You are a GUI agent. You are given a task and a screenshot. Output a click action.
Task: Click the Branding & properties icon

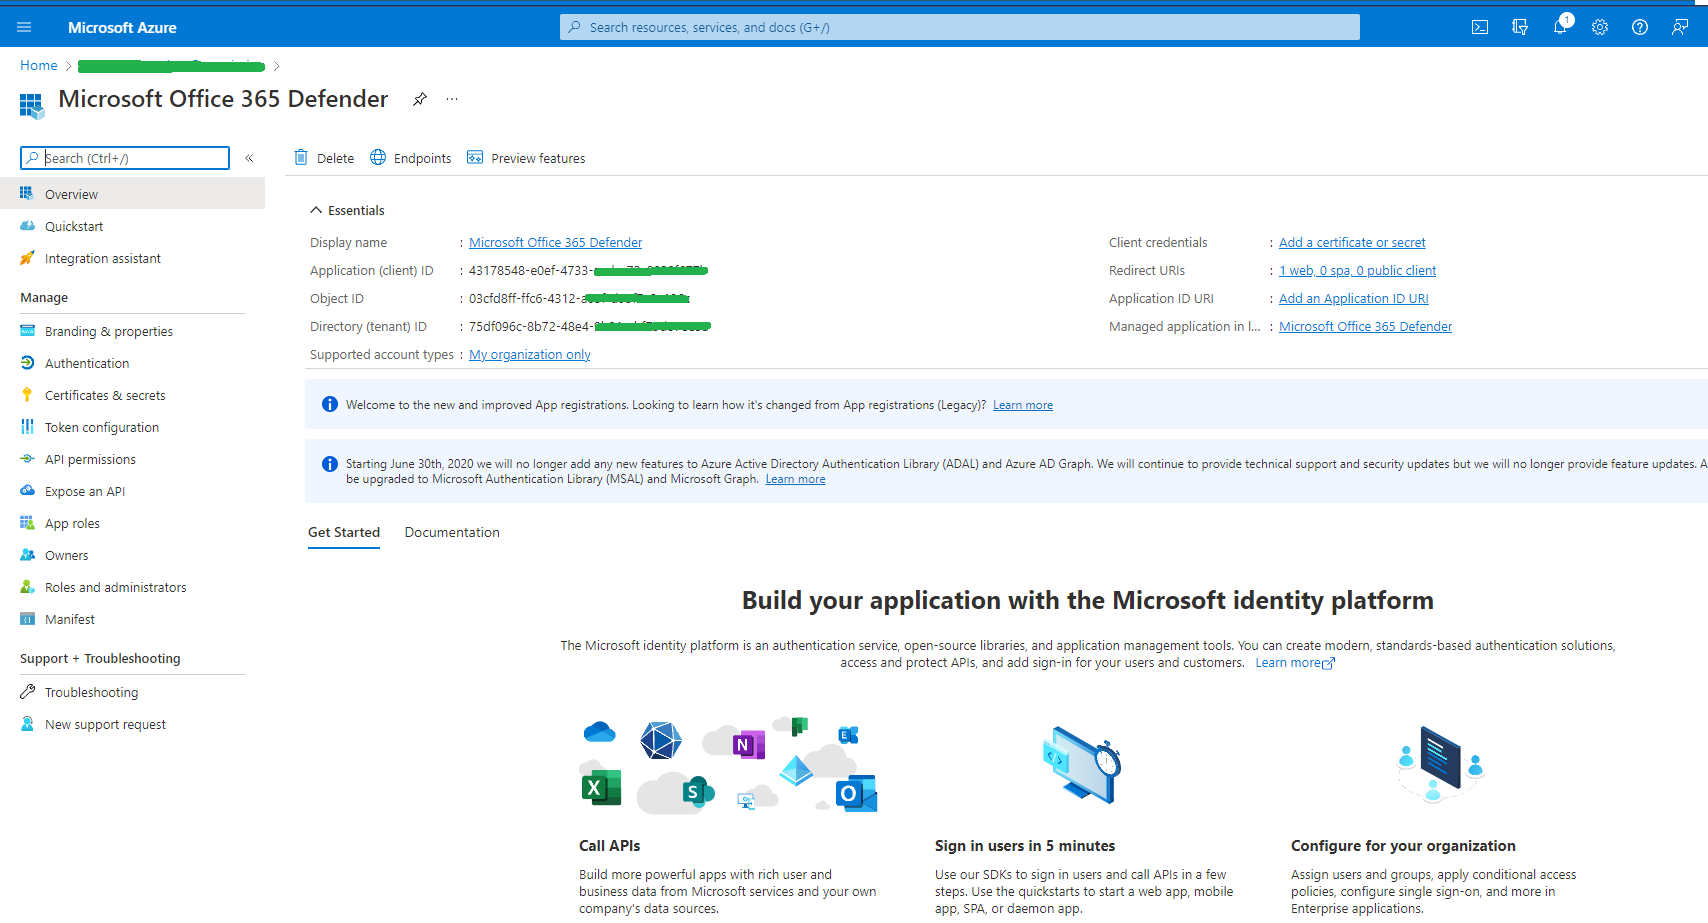point(27,331)
